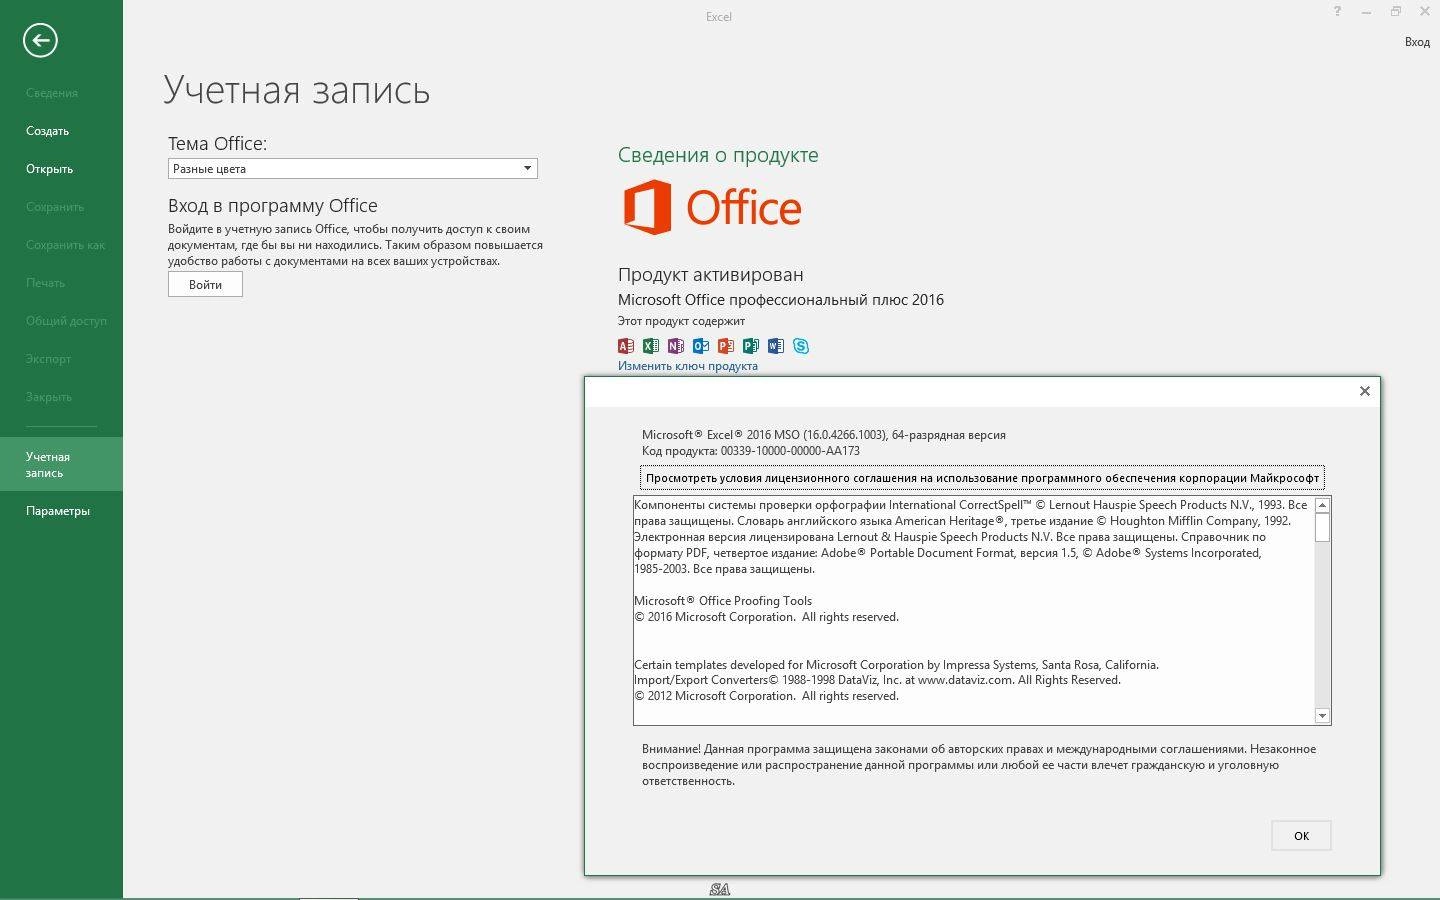Click the help question mark icon

[x=1337, y=11]
